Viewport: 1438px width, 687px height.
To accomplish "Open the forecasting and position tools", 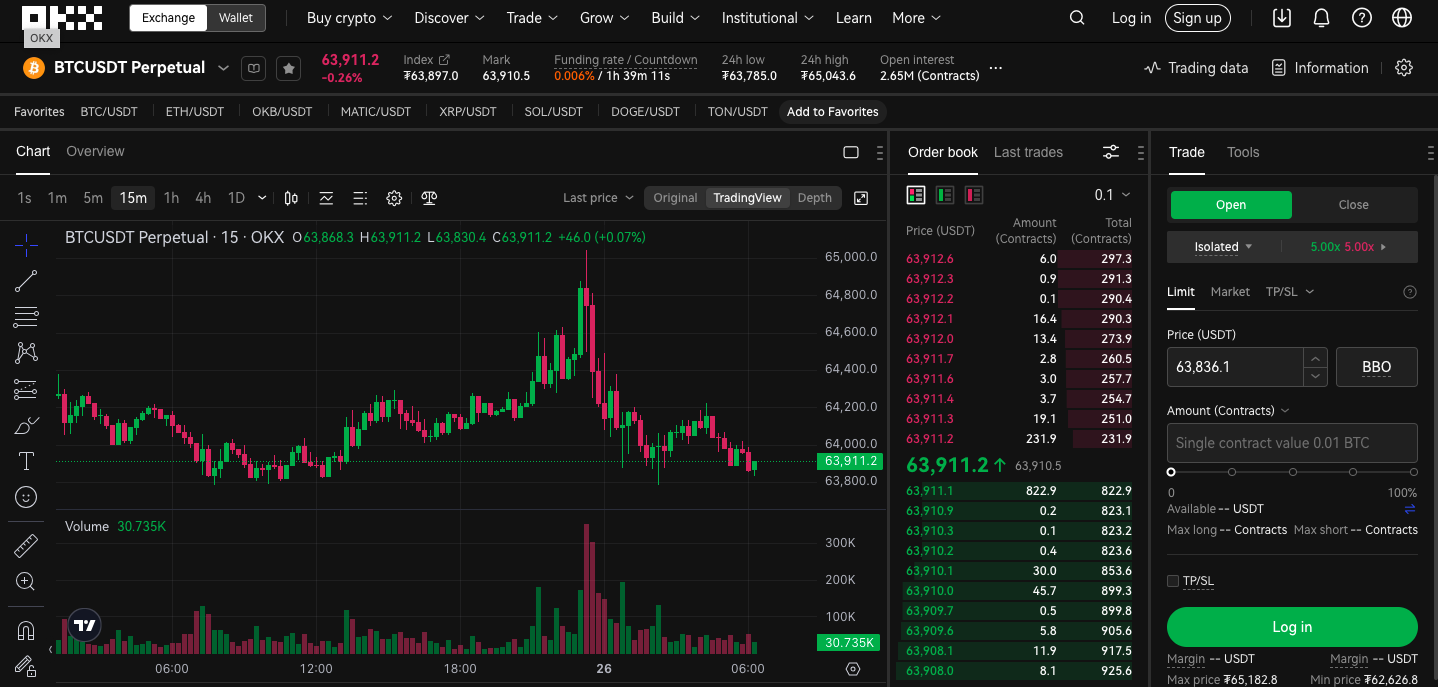I will coord(26,389).
